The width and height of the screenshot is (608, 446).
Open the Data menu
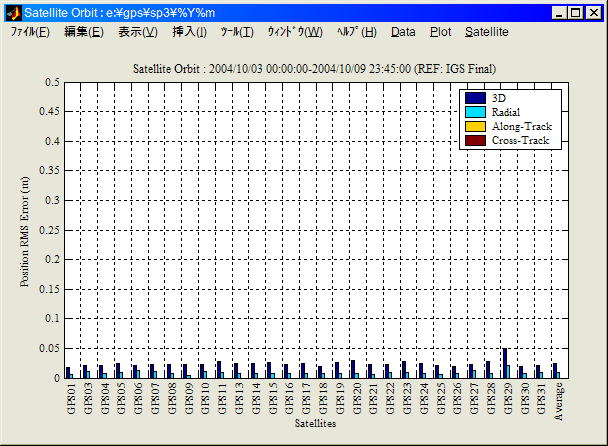(403, 32)
